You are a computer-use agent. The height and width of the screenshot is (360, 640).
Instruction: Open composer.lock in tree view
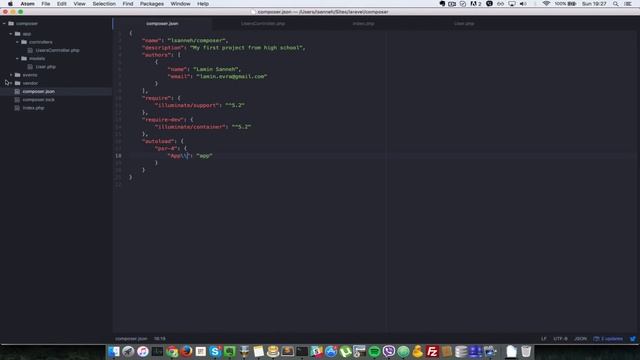pyautogui.click(x=38, y=100)
